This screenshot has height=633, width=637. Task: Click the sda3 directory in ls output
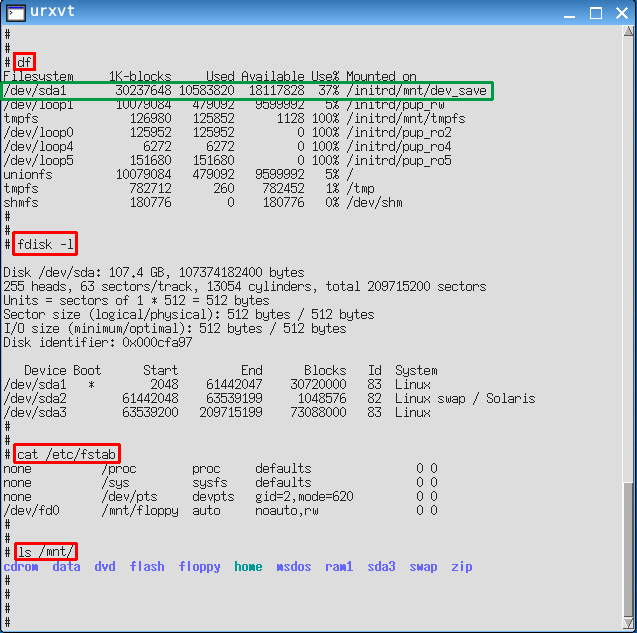point(381,567)
